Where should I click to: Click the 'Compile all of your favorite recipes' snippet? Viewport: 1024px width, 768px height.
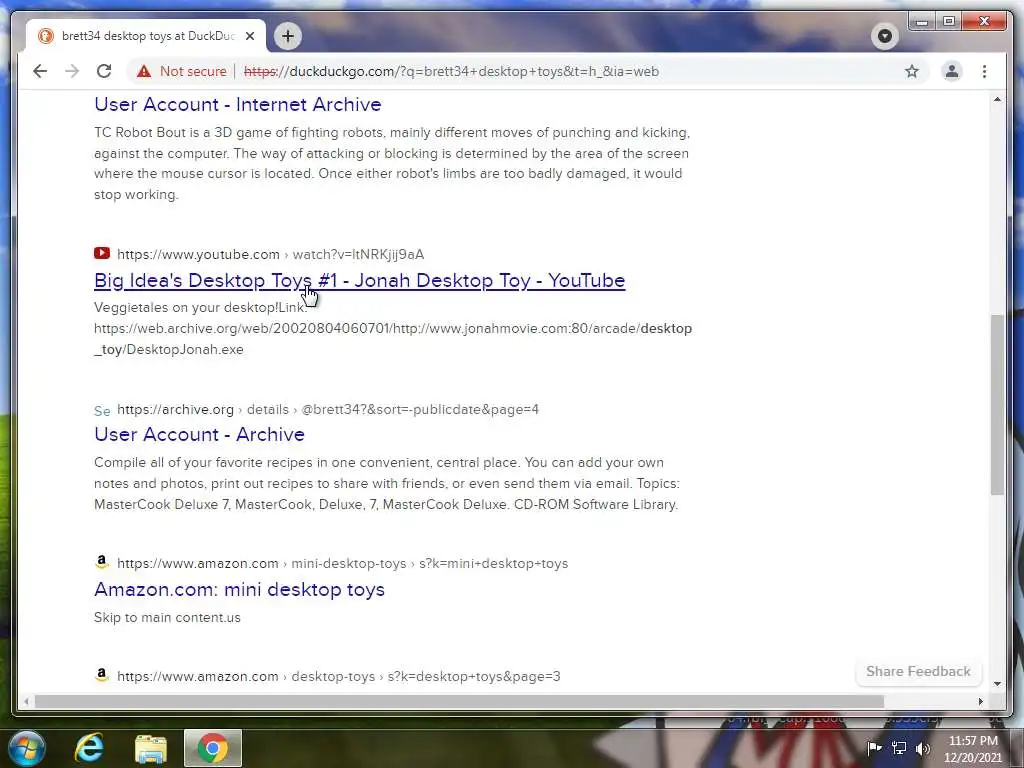(387, 483)
